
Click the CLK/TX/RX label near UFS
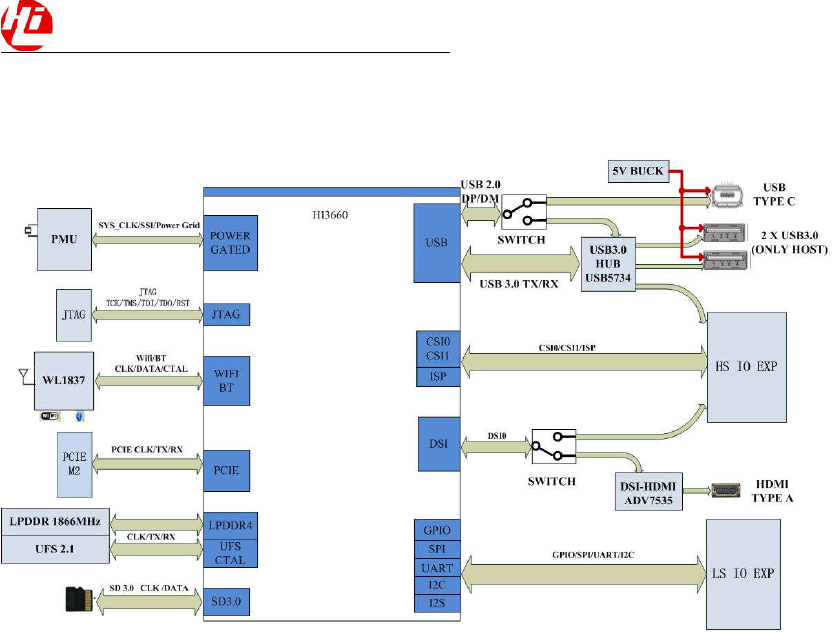point(151,537)
